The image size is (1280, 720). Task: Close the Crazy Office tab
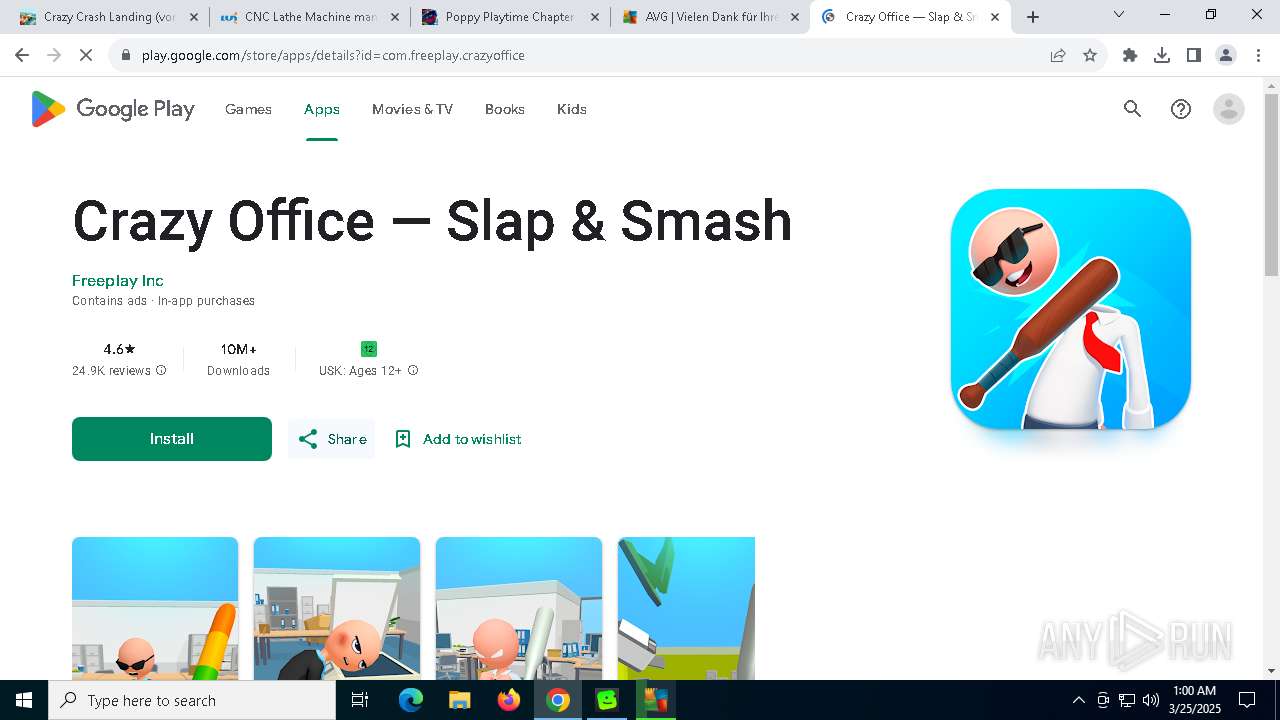[995, 17]
